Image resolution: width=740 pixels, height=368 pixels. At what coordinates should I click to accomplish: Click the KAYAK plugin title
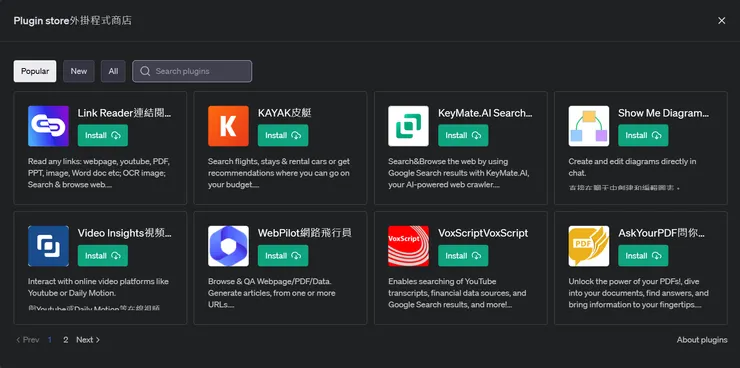(x=285, y=113)
